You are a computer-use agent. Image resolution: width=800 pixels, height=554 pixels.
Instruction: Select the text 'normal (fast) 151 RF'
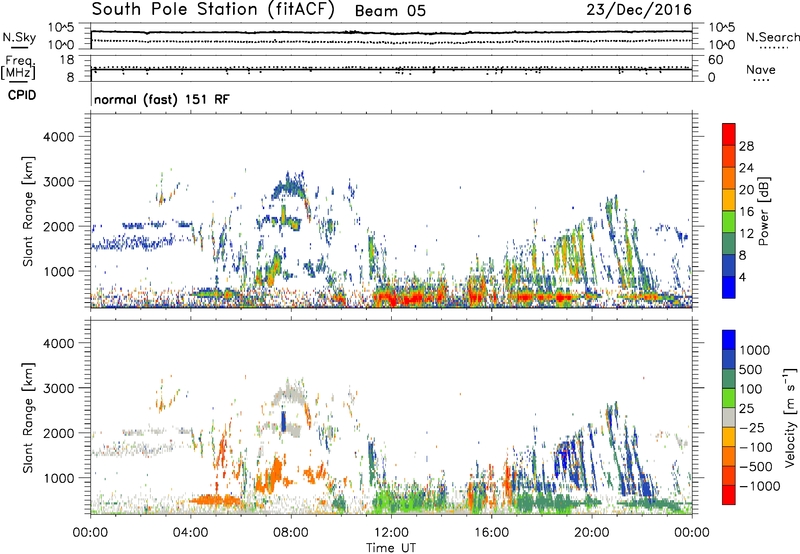pos(162,99)
